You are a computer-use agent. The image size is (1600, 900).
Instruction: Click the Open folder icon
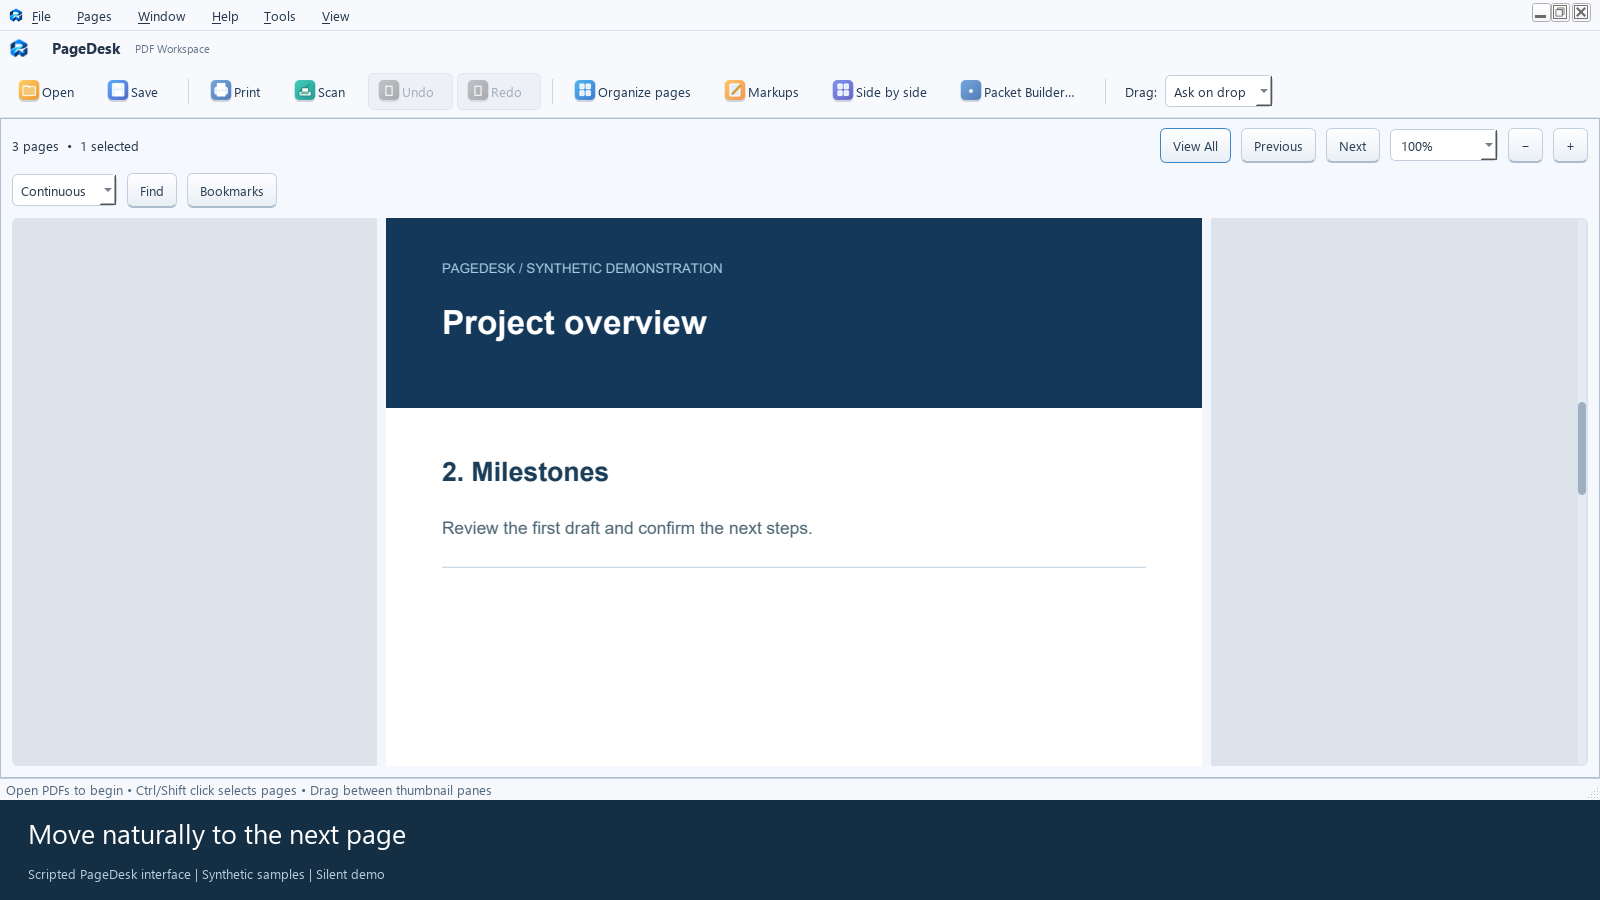coord(29,91)
